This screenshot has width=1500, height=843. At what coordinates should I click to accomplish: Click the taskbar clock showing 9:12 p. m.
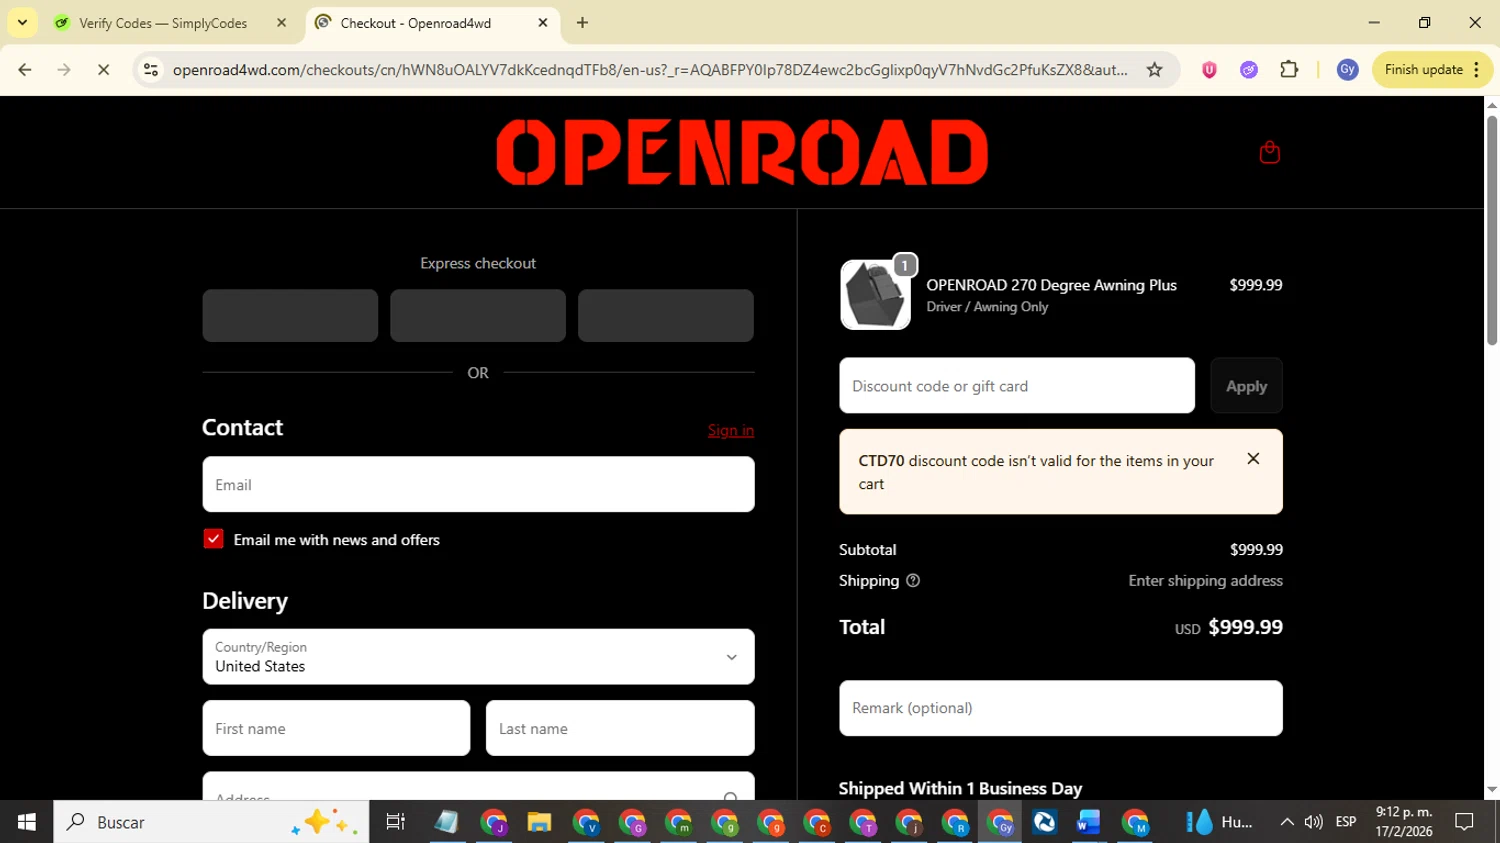tap(1404, 822)
